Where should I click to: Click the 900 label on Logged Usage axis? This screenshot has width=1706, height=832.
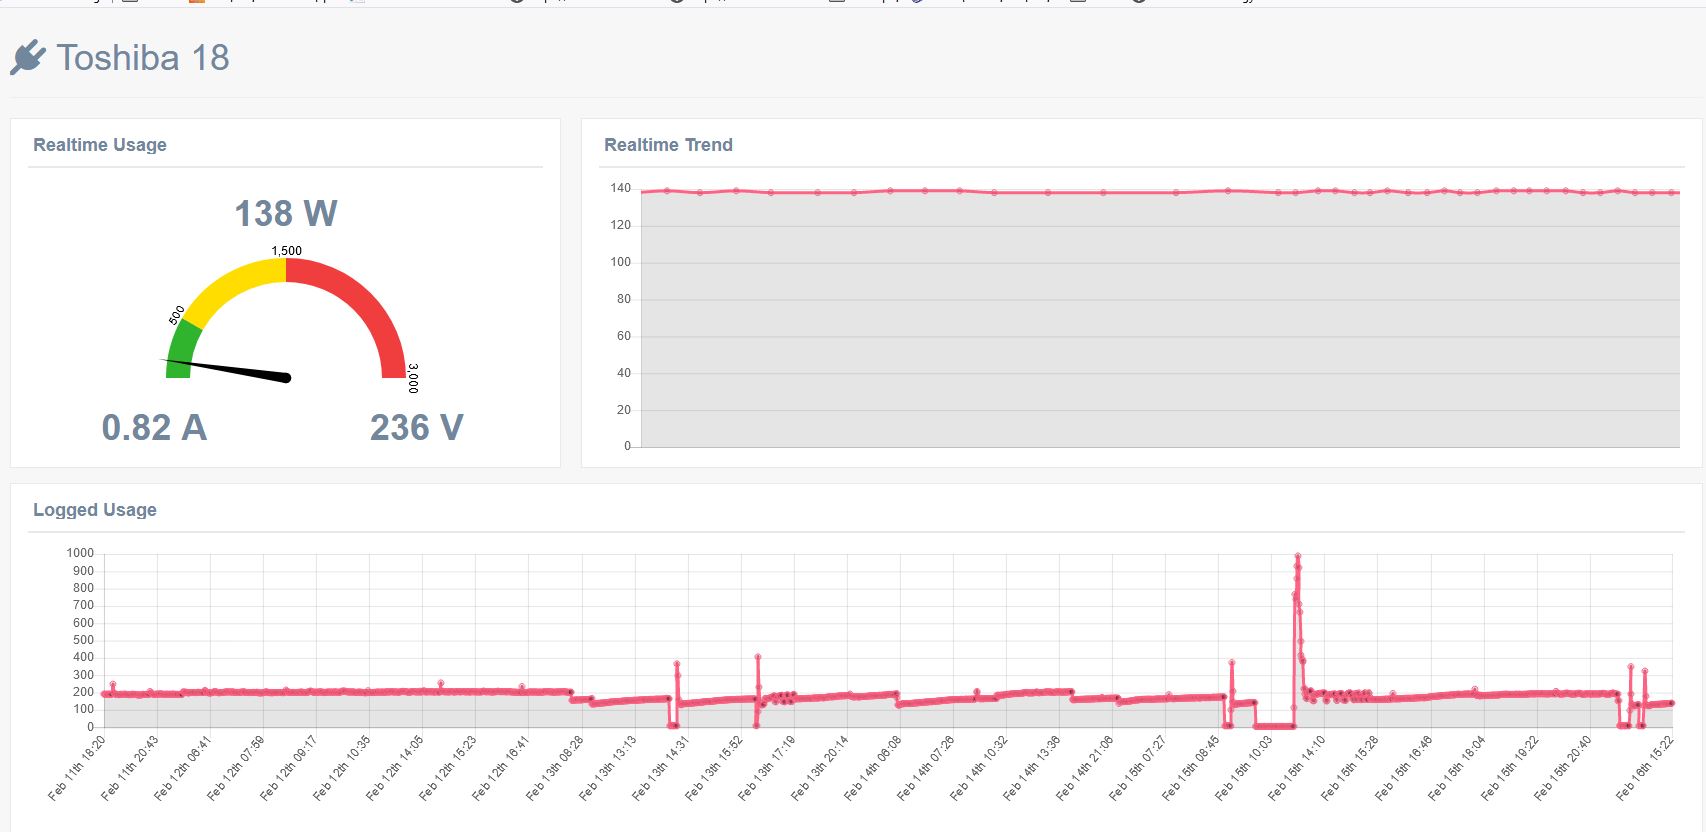tap(83, 571)
